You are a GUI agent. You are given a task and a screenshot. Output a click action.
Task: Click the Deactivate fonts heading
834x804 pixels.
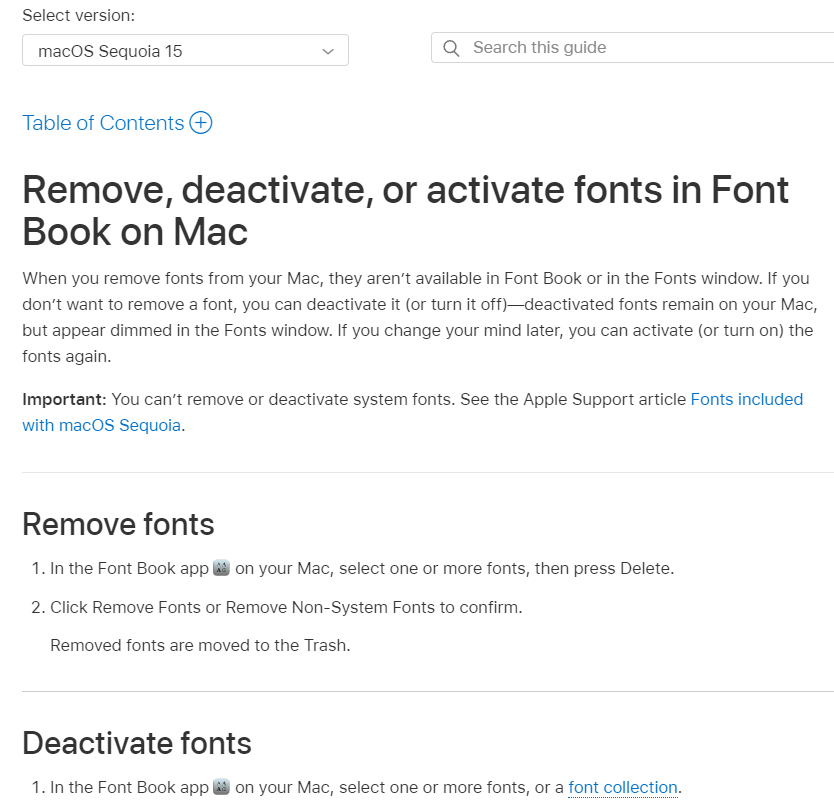(137, 743)
